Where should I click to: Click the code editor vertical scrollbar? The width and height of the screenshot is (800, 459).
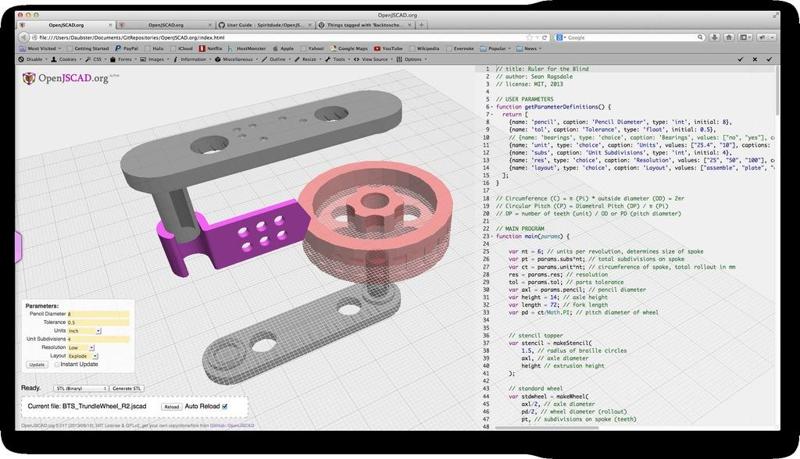(x=777, y=92)
